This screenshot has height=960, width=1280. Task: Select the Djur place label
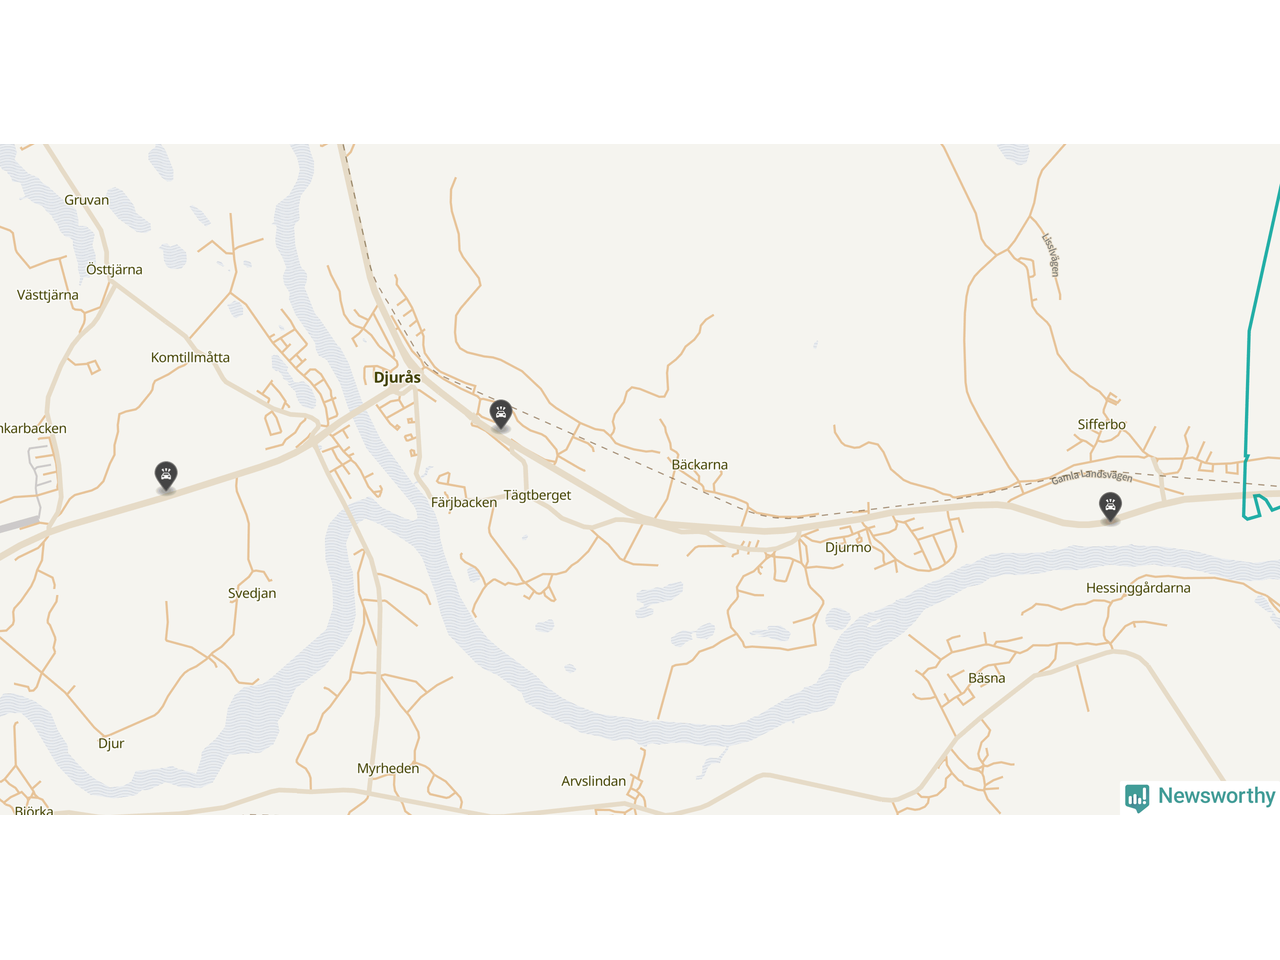(111, 744)
